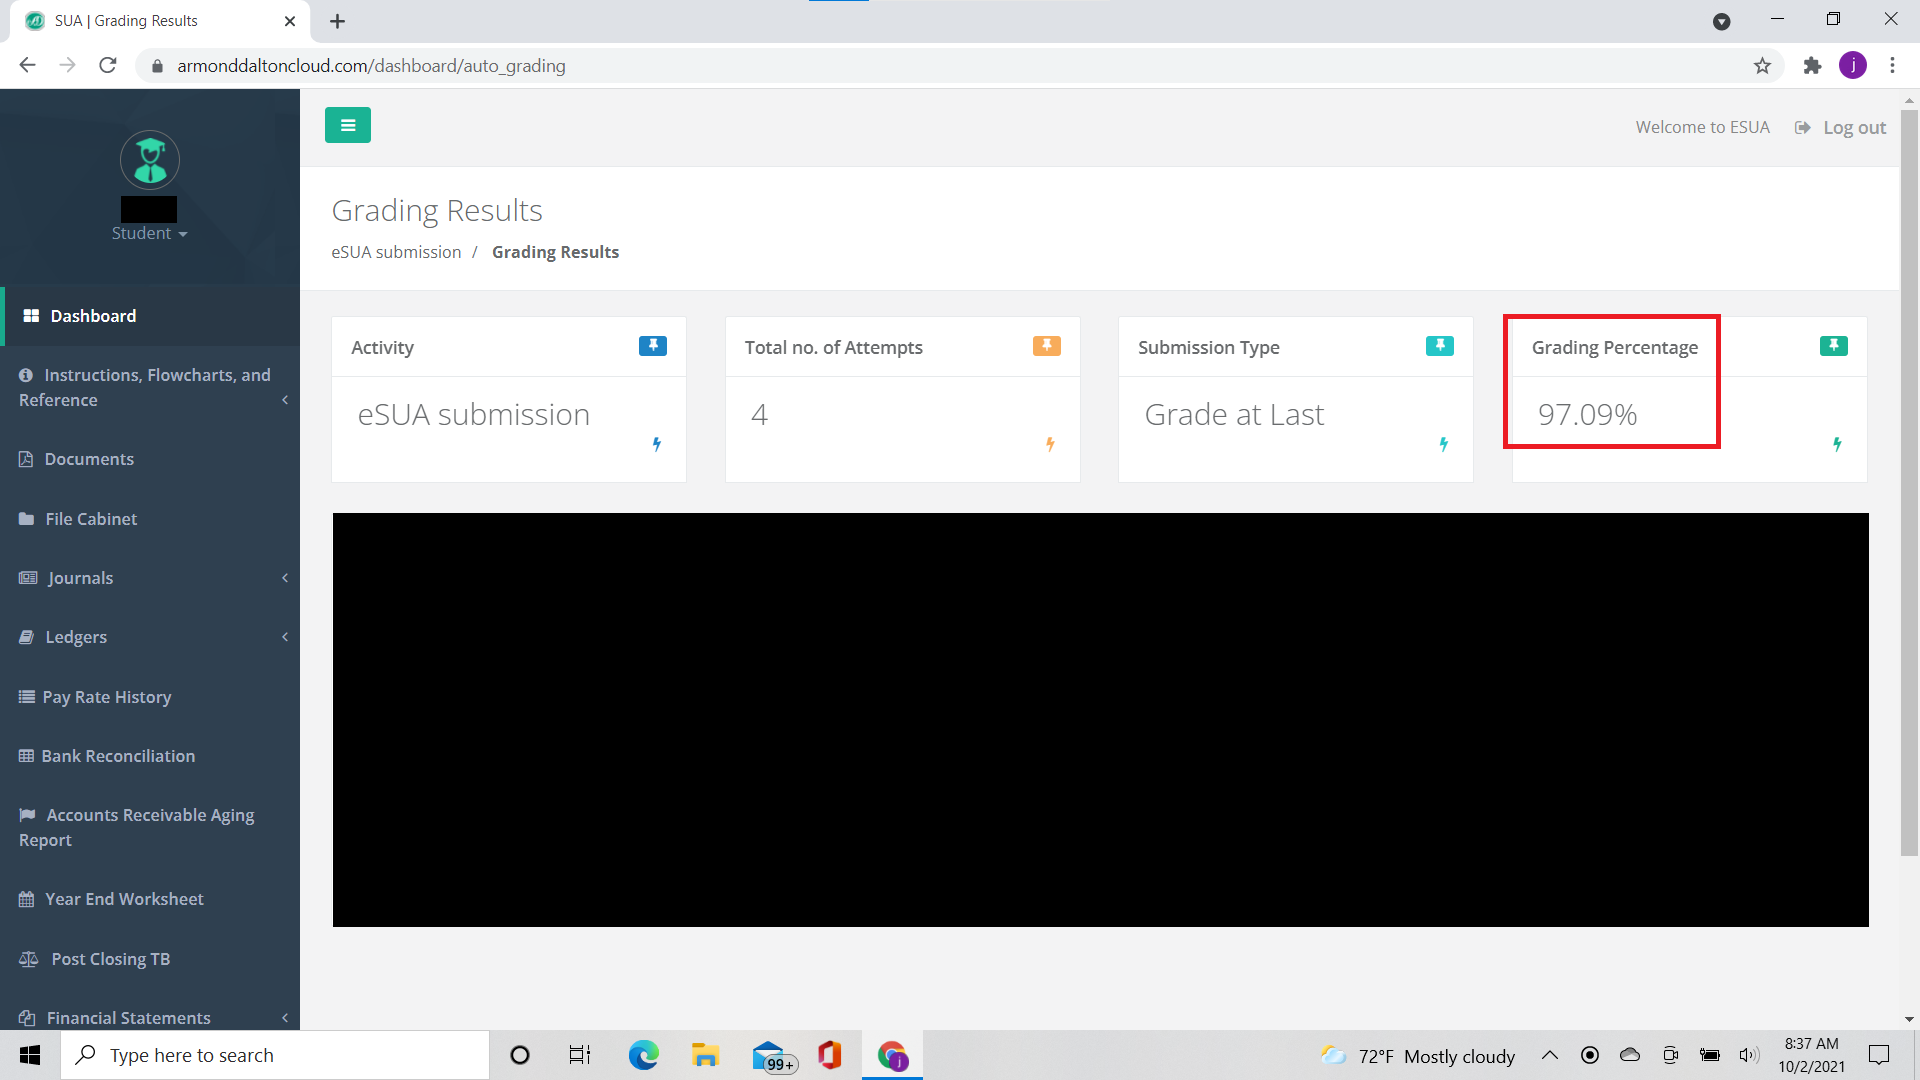Click the teal pin icon on Submission Type card
The width and height of the screenshot is (1920, 1080).
[1439, 346]
